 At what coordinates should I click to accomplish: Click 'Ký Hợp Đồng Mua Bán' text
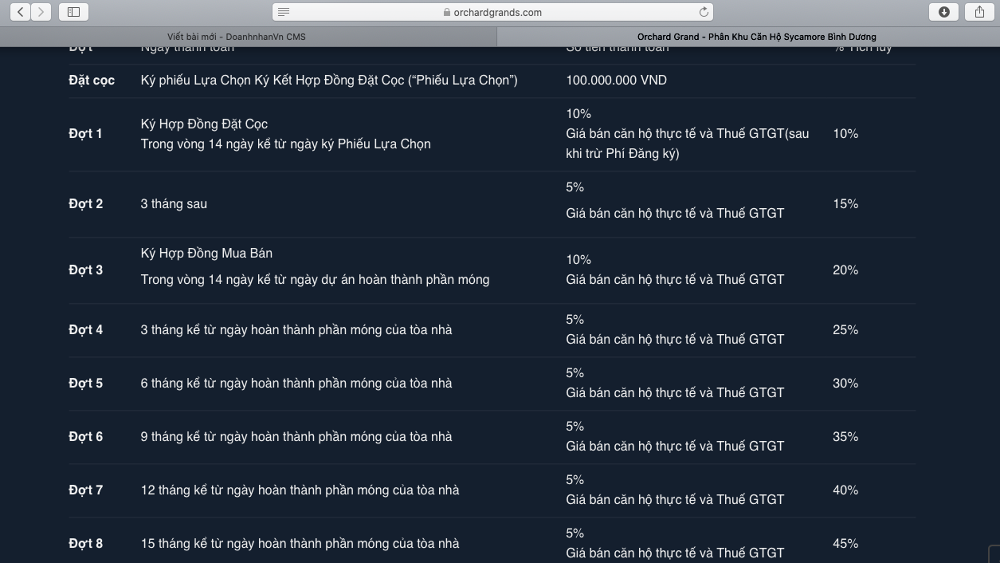point(206,253)
